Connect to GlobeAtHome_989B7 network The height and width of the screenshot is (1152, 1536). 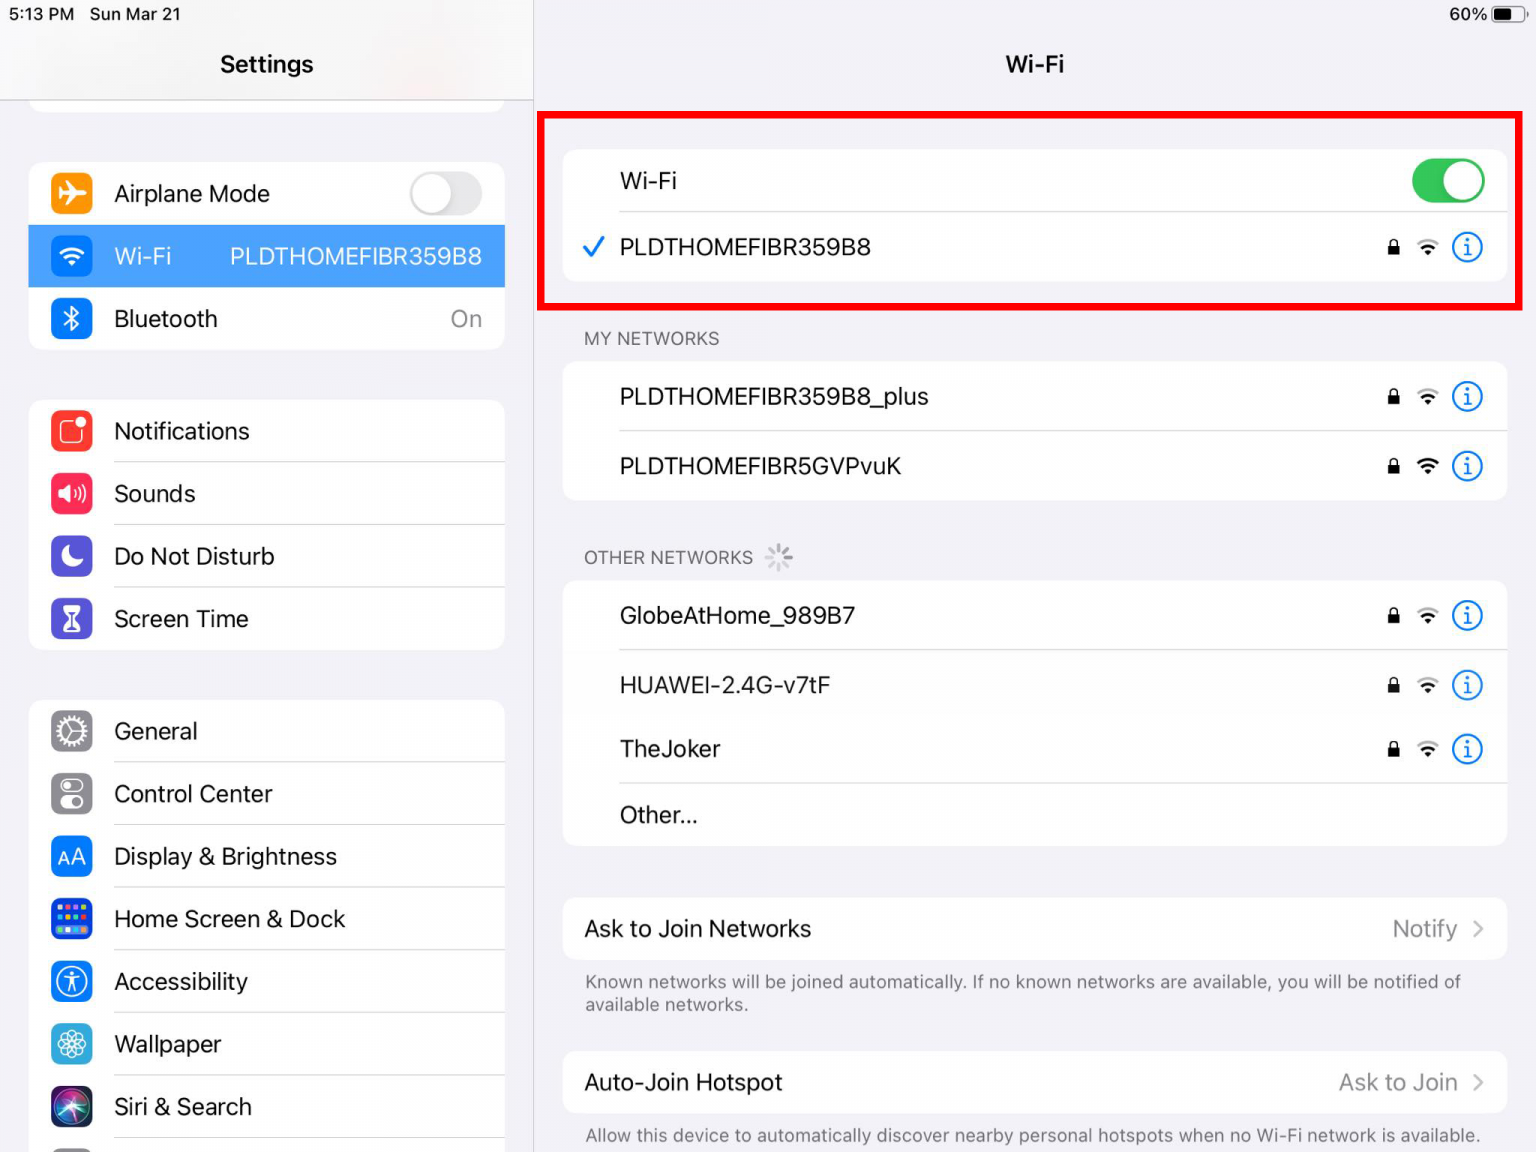737,616
